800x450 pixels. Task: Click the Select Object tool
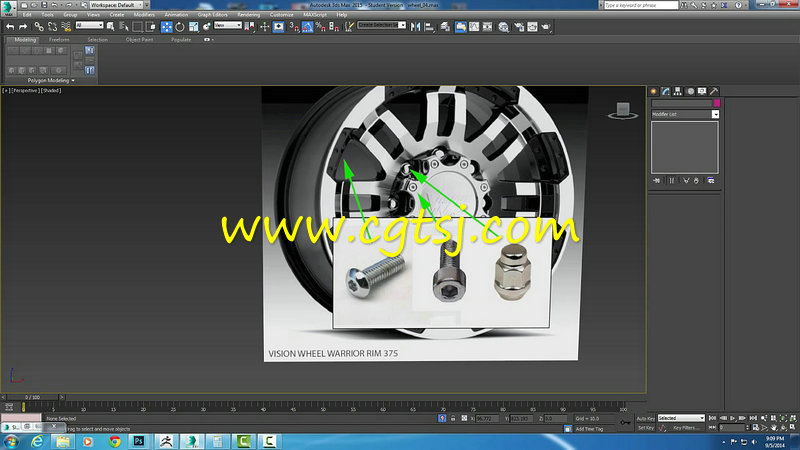click(x=111, y=27)
